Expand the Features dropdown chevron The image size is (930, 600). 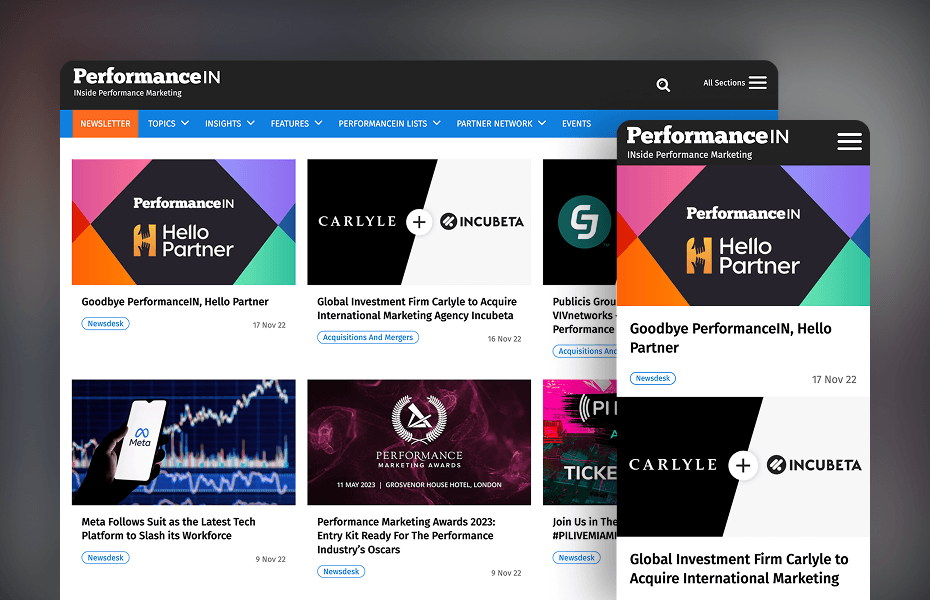319,123
